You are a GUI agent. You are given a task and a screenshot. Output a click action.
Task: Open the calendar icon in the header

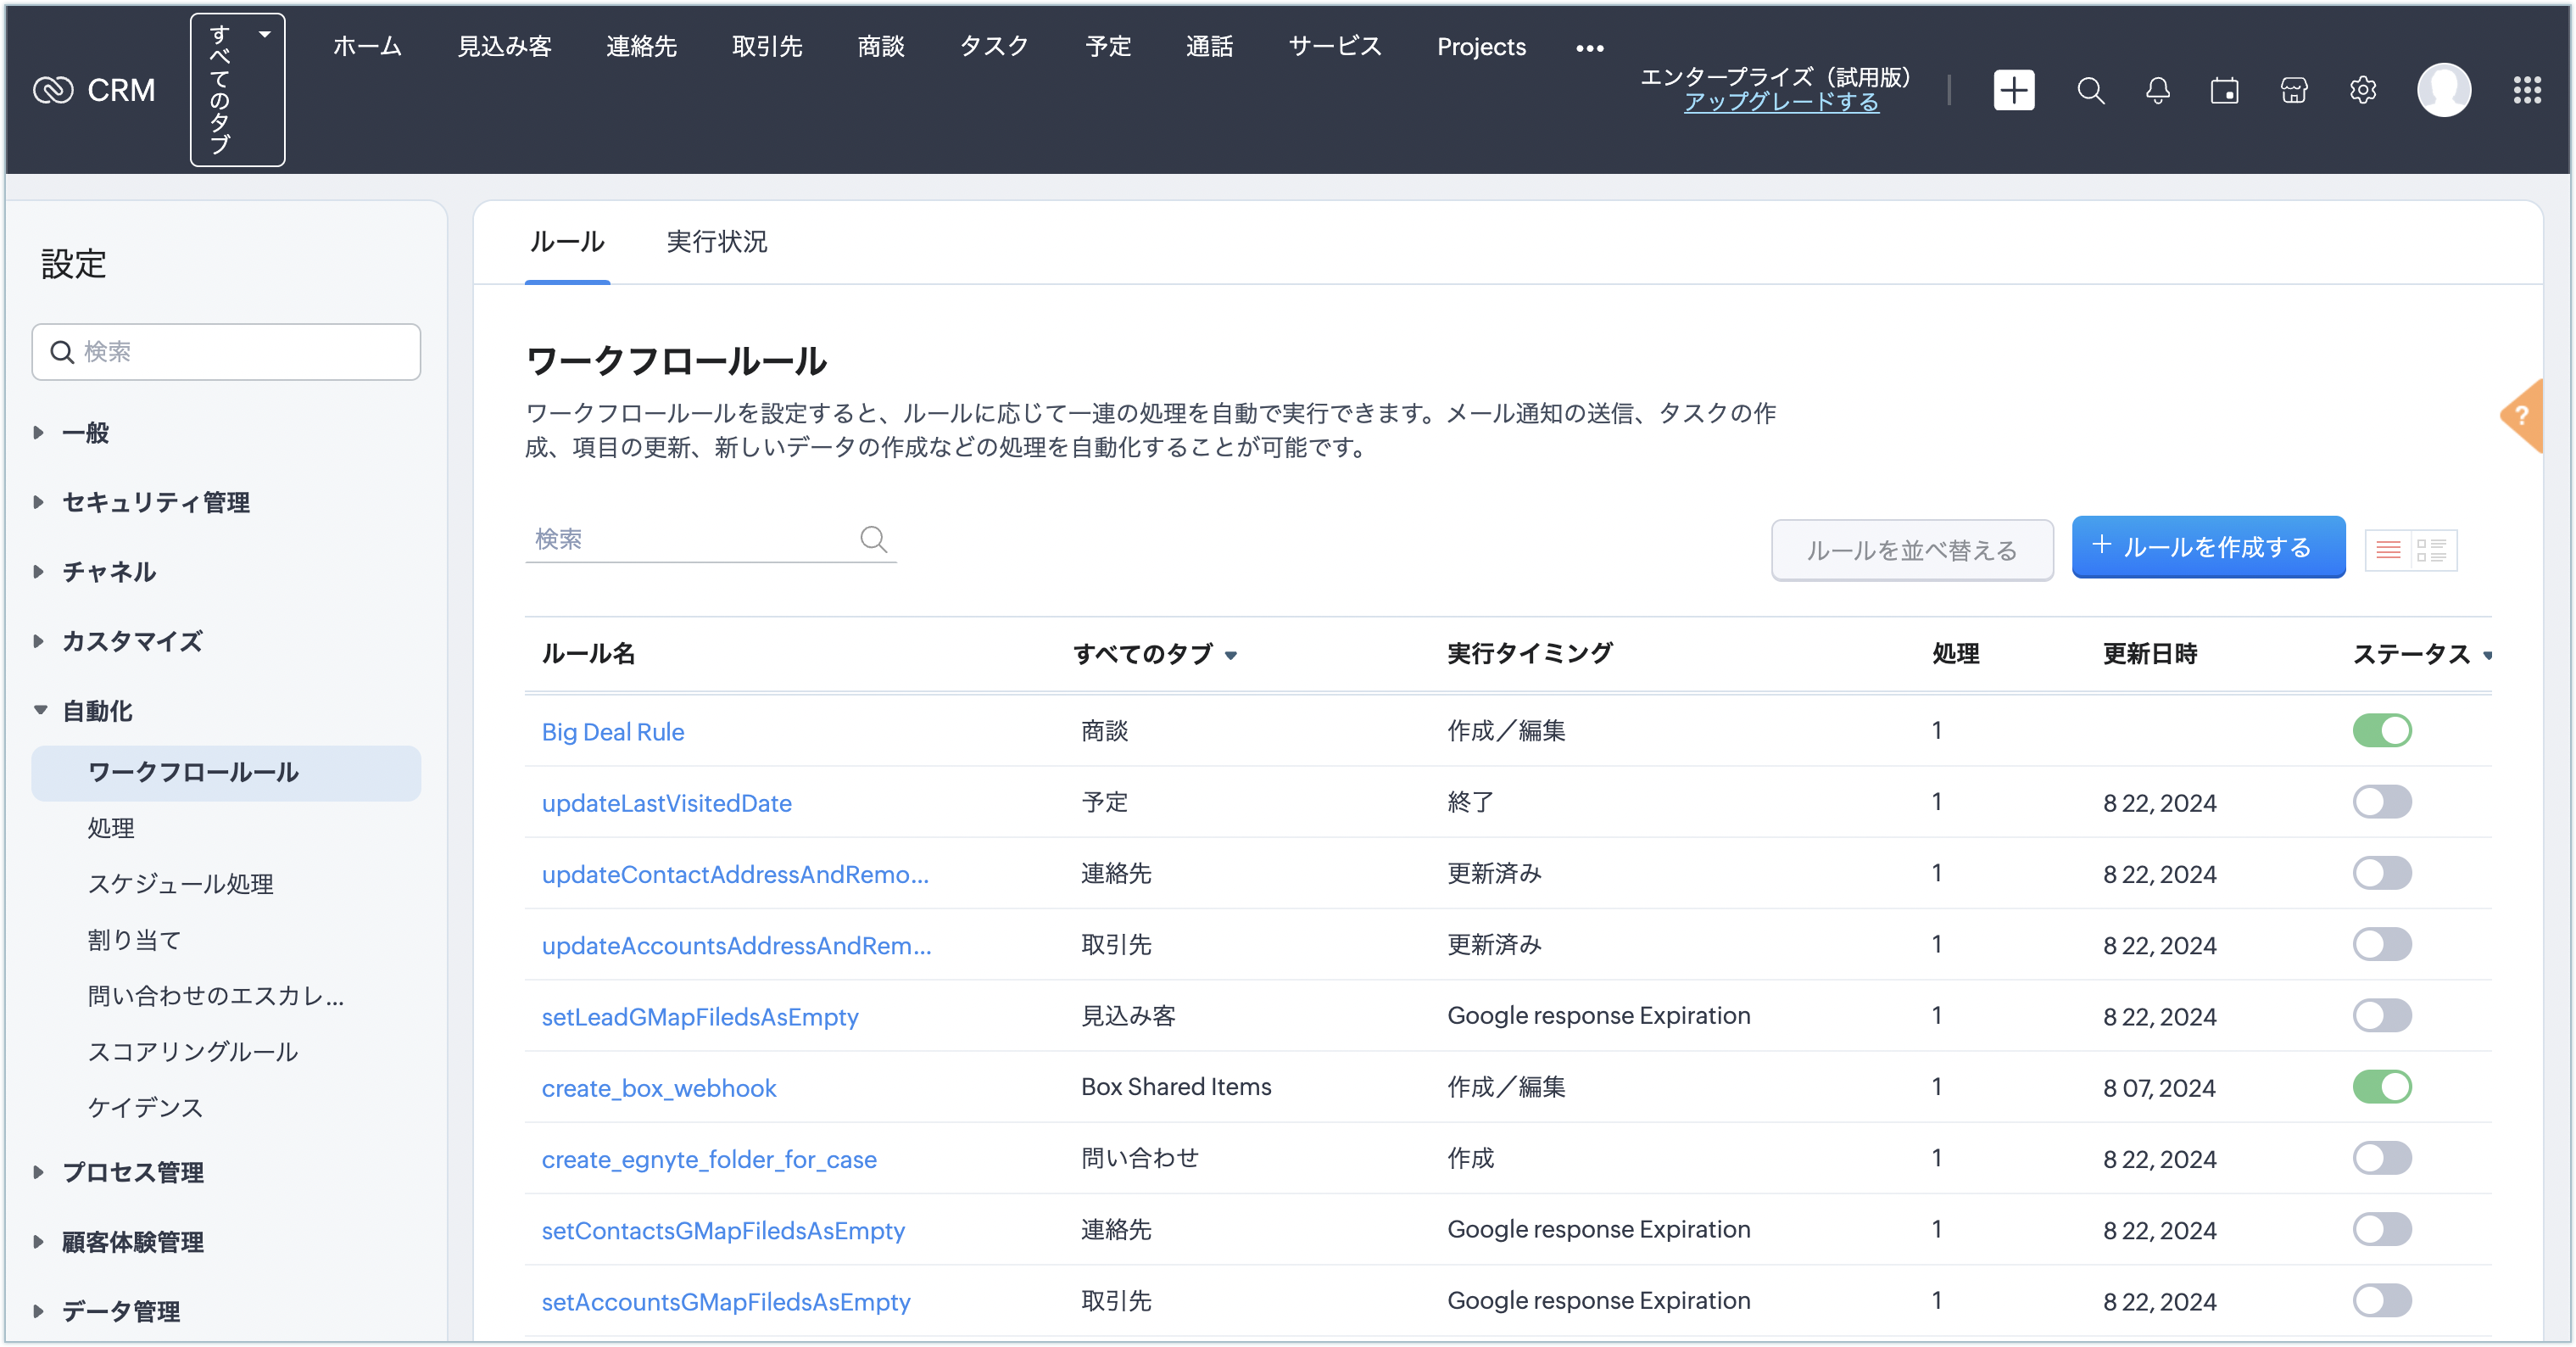(2225, 90)
